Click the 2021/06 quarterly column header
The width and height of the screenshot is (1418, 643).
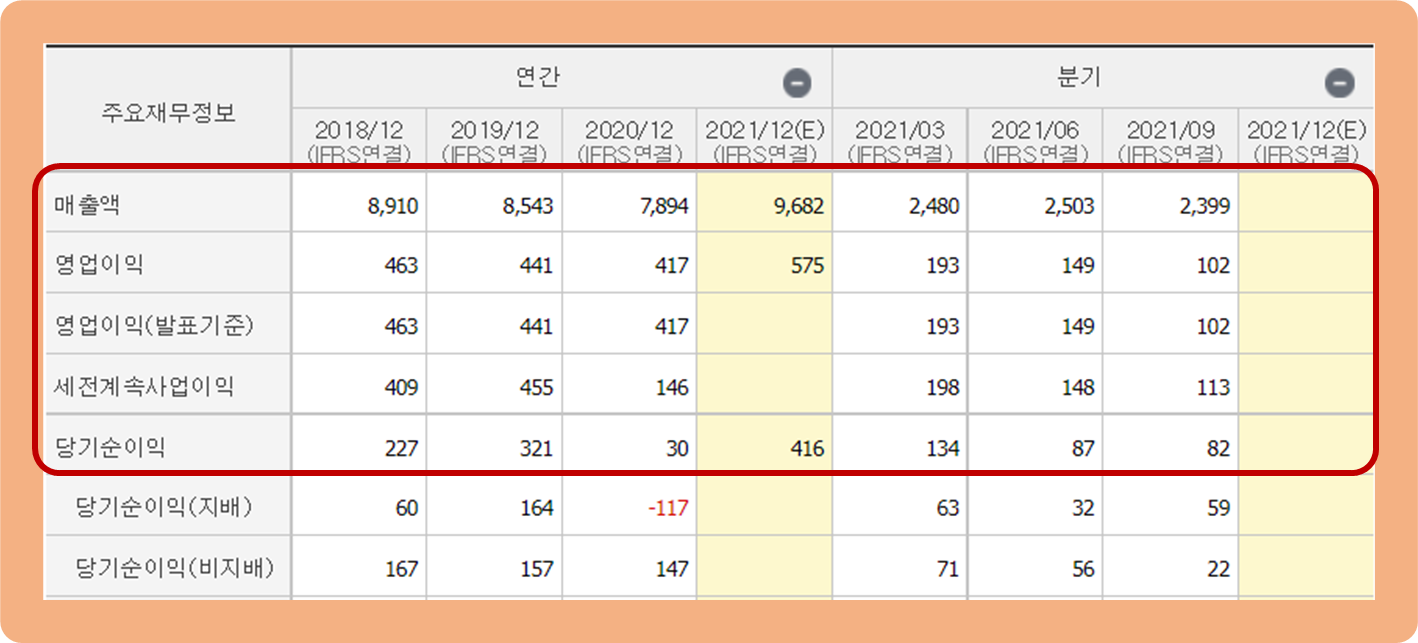(1035, 141)
